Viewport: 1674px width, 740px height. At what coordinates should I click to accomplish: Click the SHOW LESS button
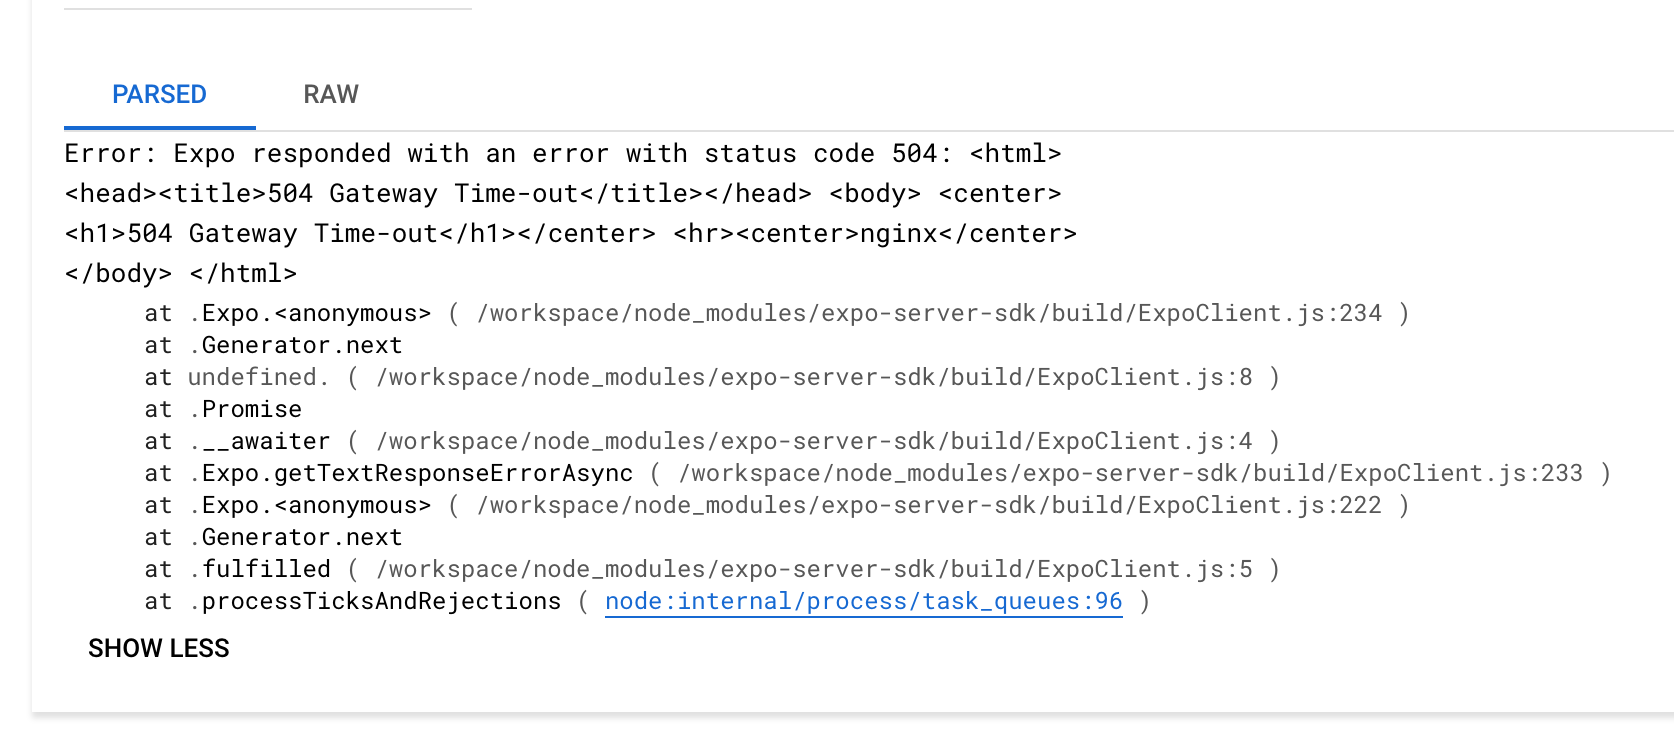click(x=159, y=648)
